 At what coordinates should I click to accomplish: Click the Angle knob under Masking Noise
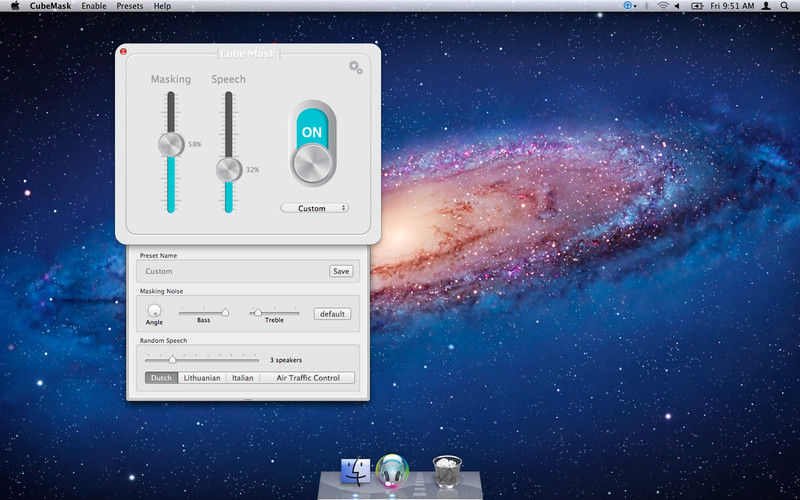pyautogui.click(x=154, y=311)
